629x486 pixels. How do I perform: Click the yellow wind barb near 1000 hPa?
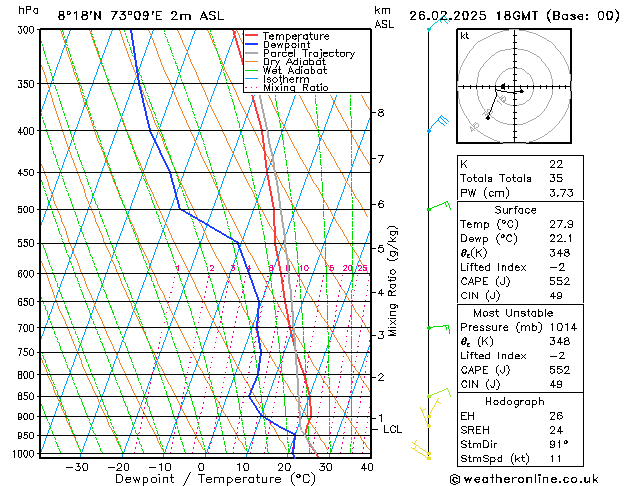tap(421, 450)
